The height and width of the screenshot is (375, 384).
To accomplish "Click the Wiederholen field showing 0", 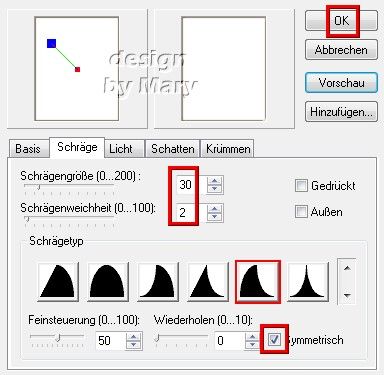I will (x=229, y=341).
